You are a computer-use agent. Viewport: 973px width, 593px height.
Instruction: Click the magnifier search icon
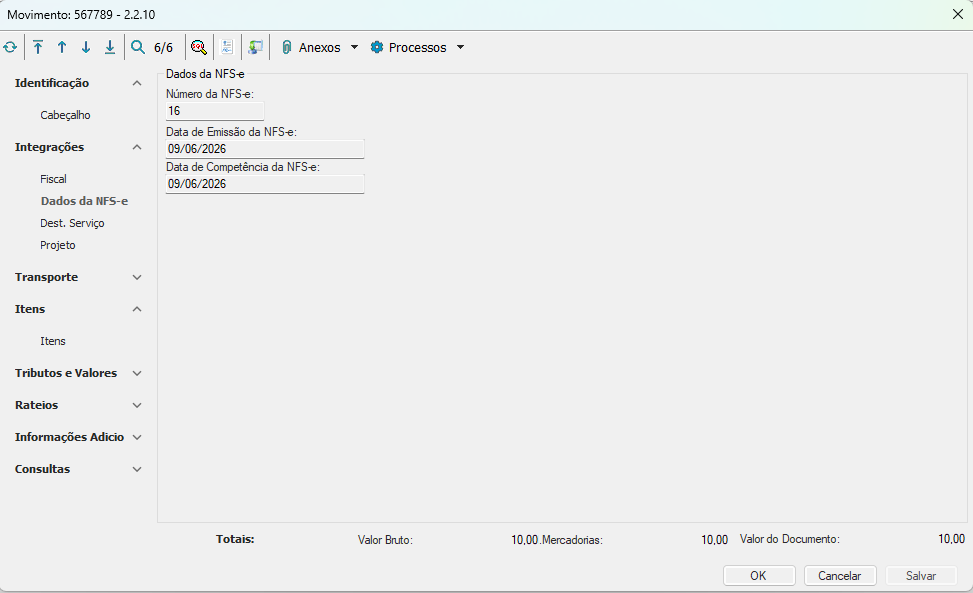(x=138, y=47)
